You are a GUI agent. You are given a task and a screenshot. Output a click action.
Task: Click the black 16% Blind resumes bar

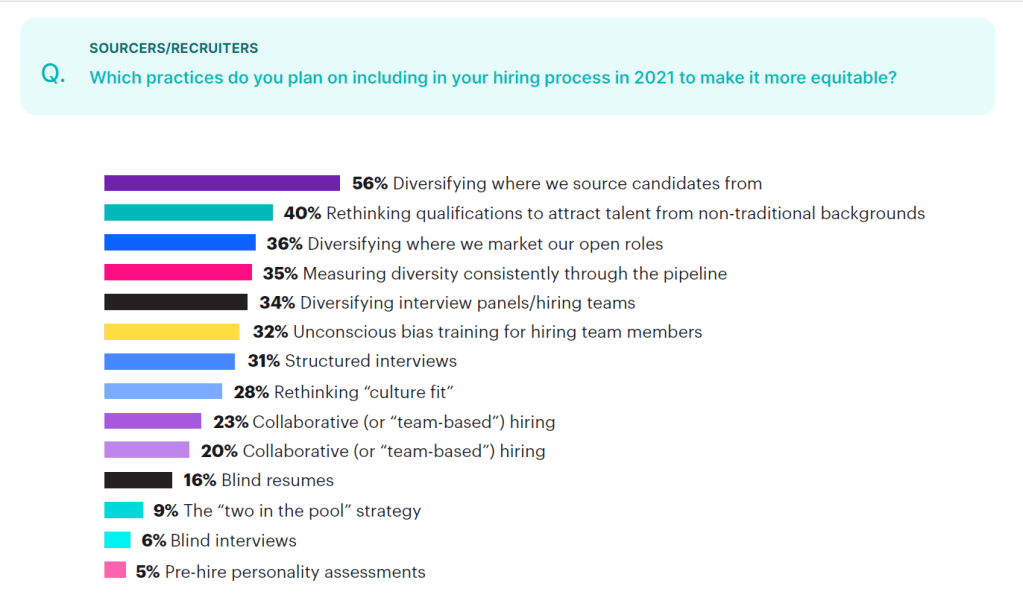(x=137, y=481)
